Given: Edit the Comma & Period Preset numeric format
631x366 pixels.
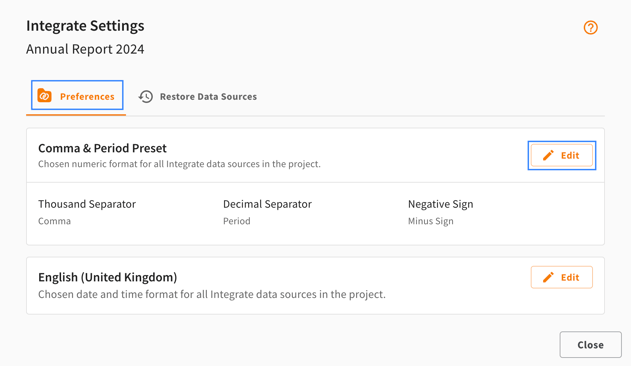Looking at the screenshot, I should 561,155.
